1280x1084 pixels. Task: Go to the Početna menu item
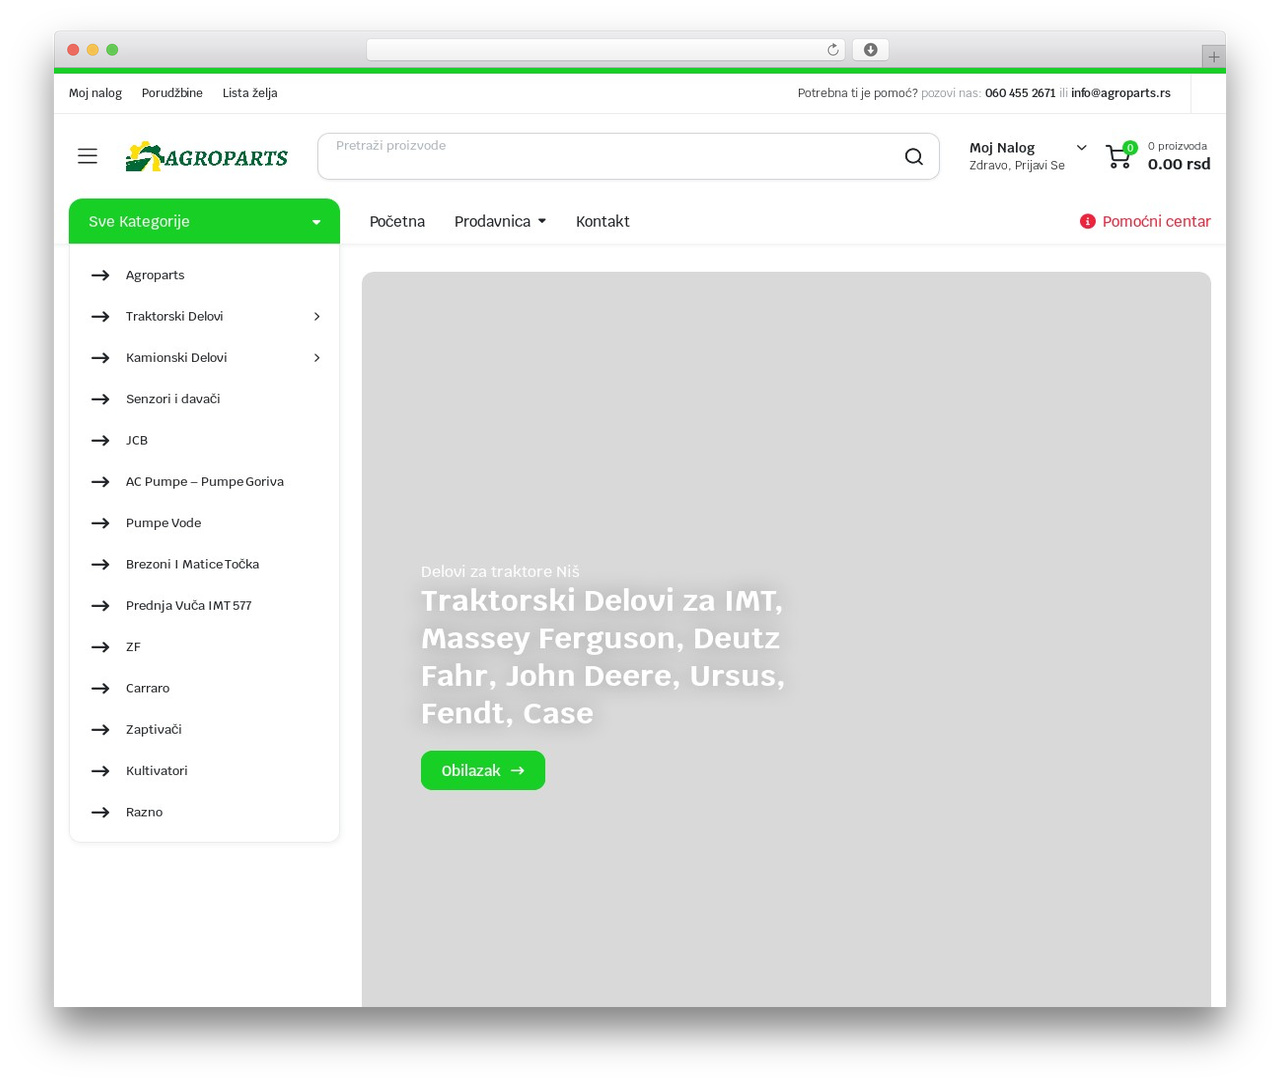click(397, 222)
